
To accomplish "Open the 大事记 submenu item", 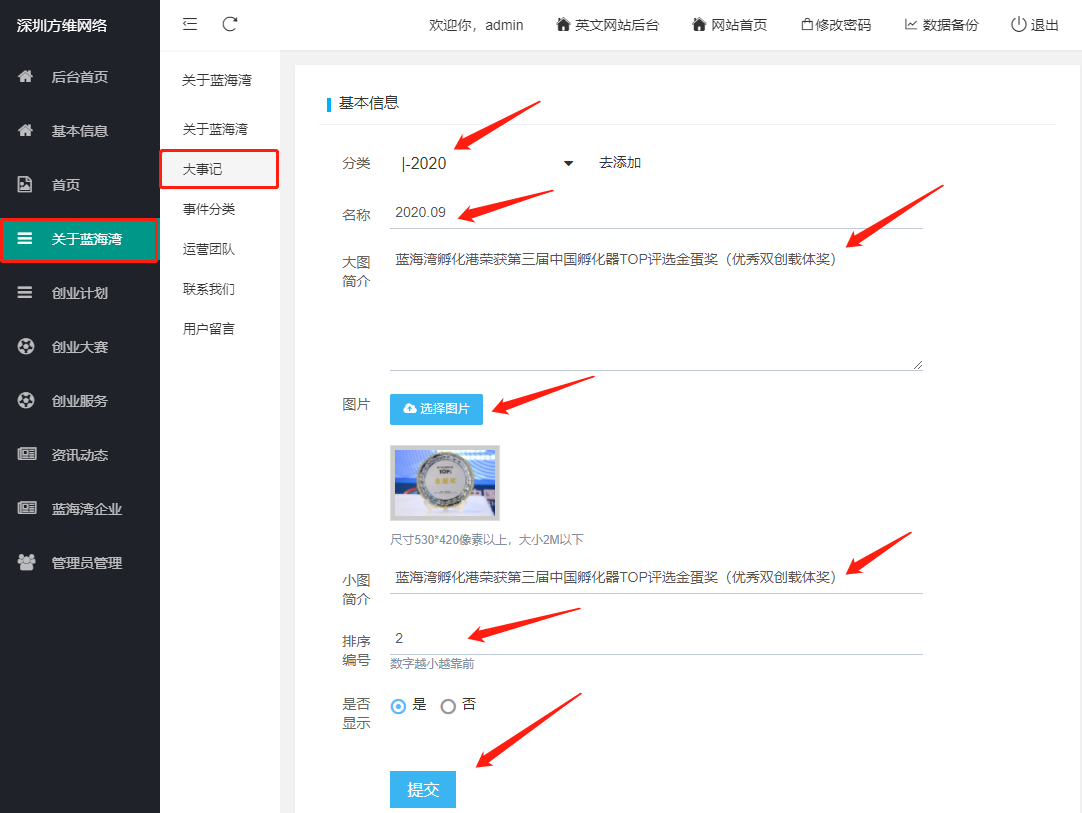I will (x=203, y=170).
